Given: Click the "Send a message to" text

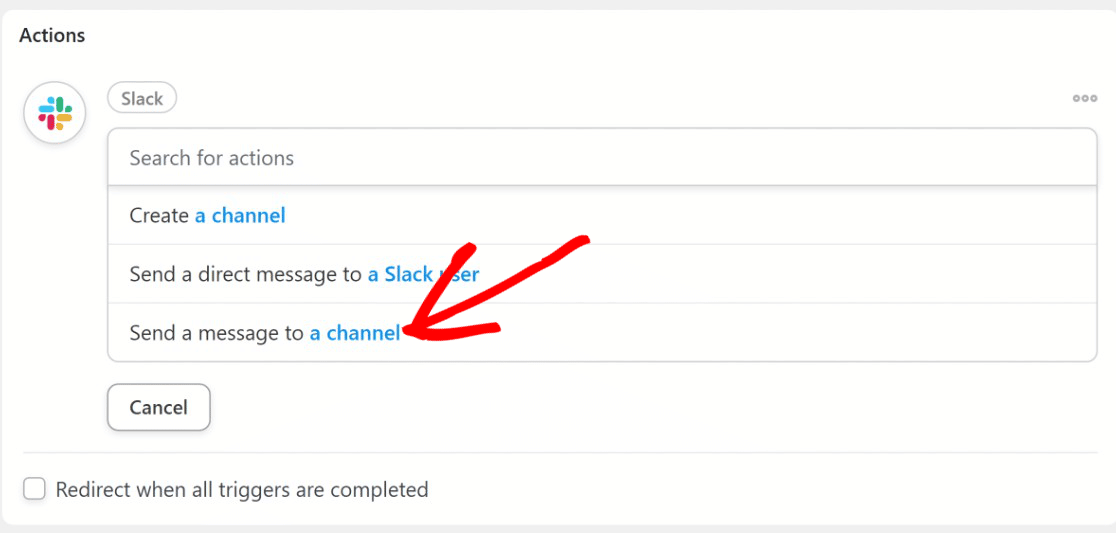Looking at the screenshot, I should point(216,333).
